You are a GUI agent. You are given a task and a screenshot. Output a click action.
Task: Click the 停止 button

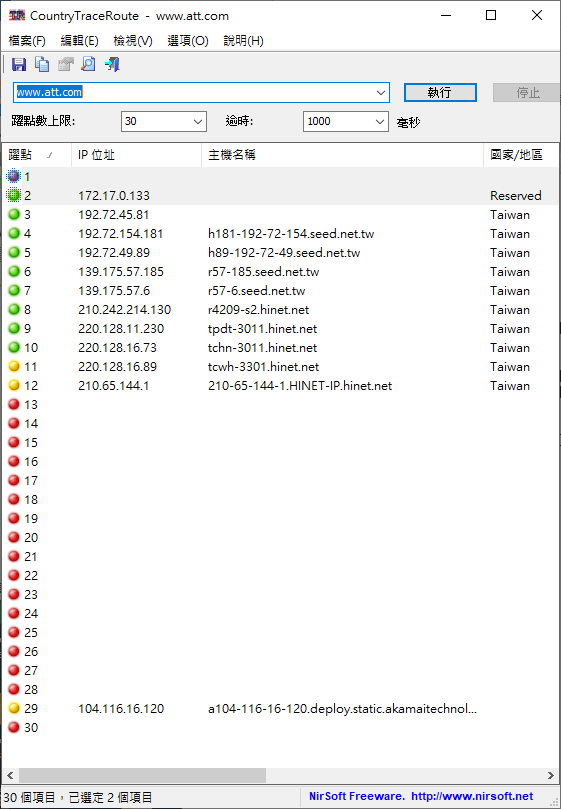[x=526, y=92]
